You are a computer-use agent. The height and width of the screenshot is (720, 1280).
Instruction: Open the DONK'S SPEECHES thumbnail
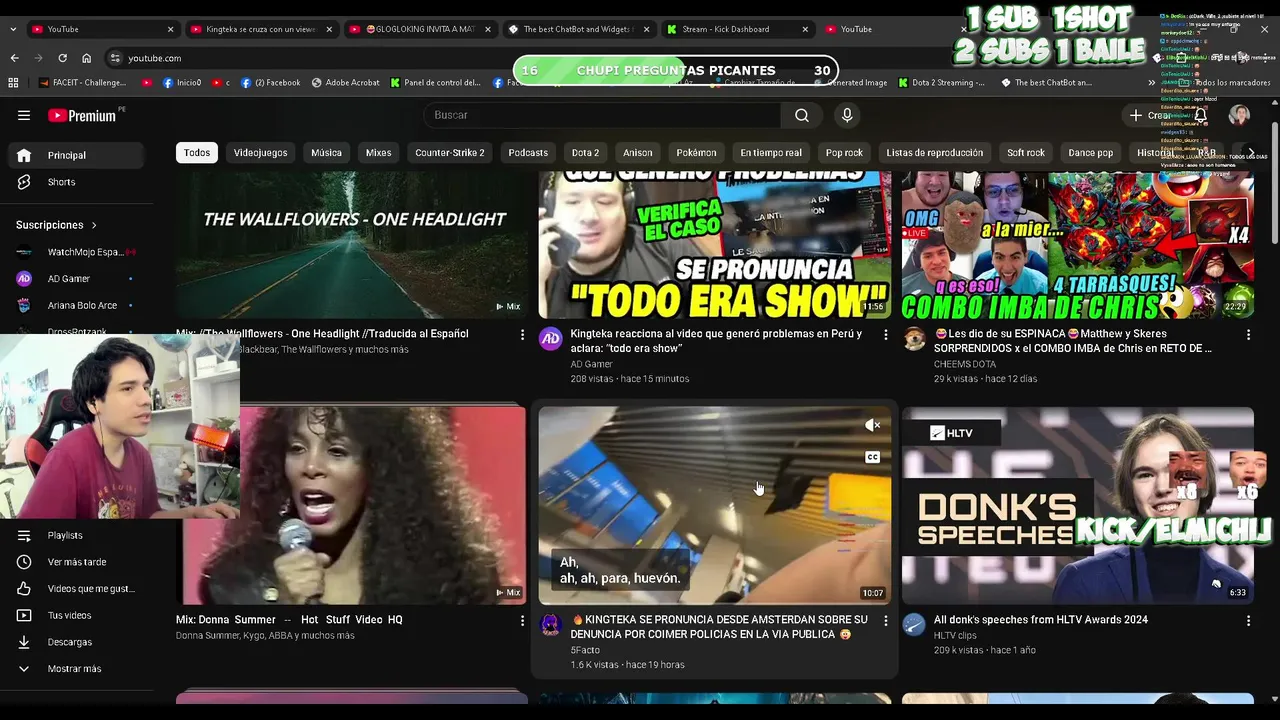tap(1078, 505)
